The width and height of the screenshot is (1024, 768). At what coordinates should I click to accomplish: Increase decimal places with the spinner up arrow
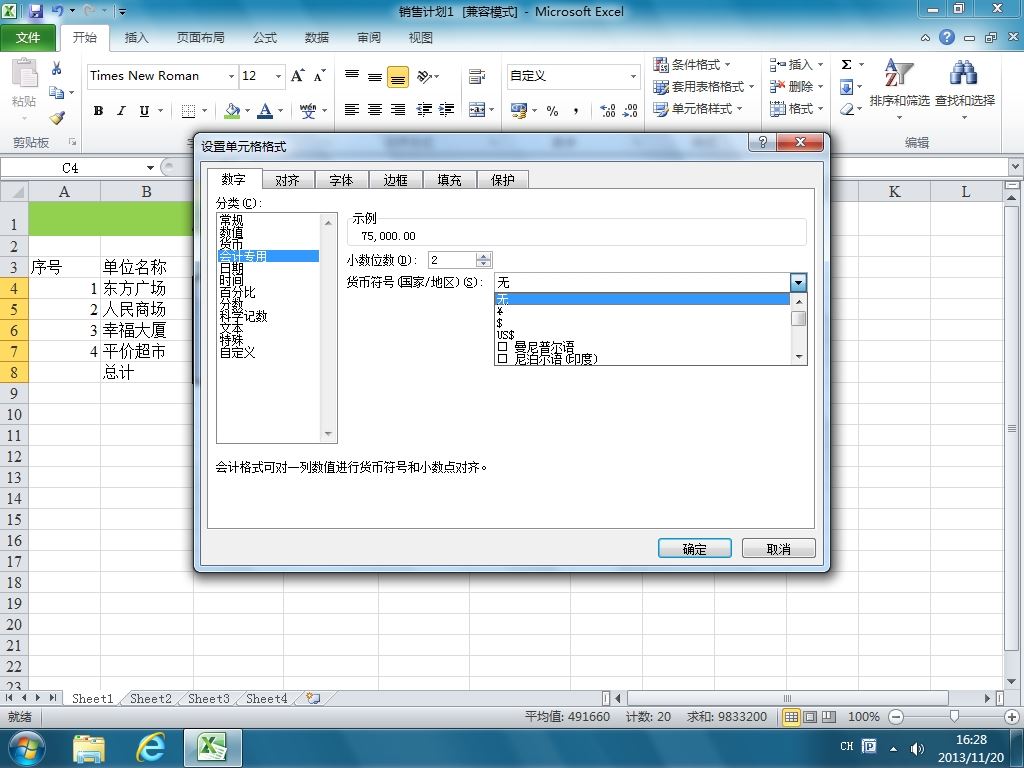[x=483, y=256]
